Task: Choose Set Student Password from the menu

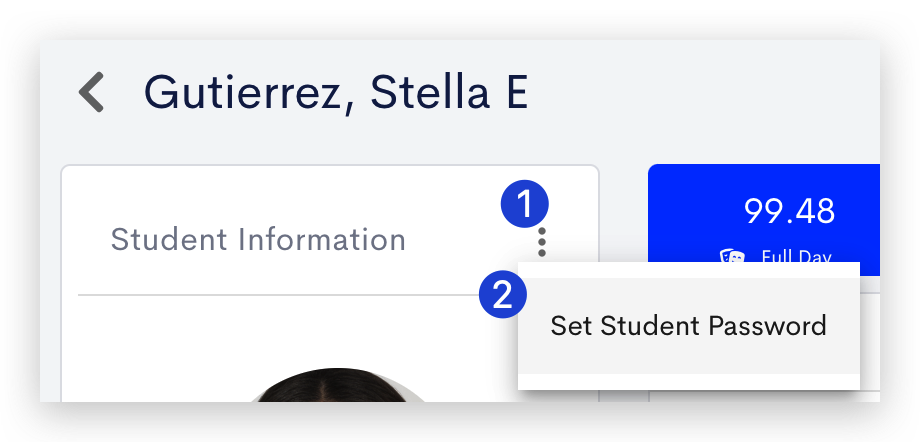Action: [x=689, y=326]
